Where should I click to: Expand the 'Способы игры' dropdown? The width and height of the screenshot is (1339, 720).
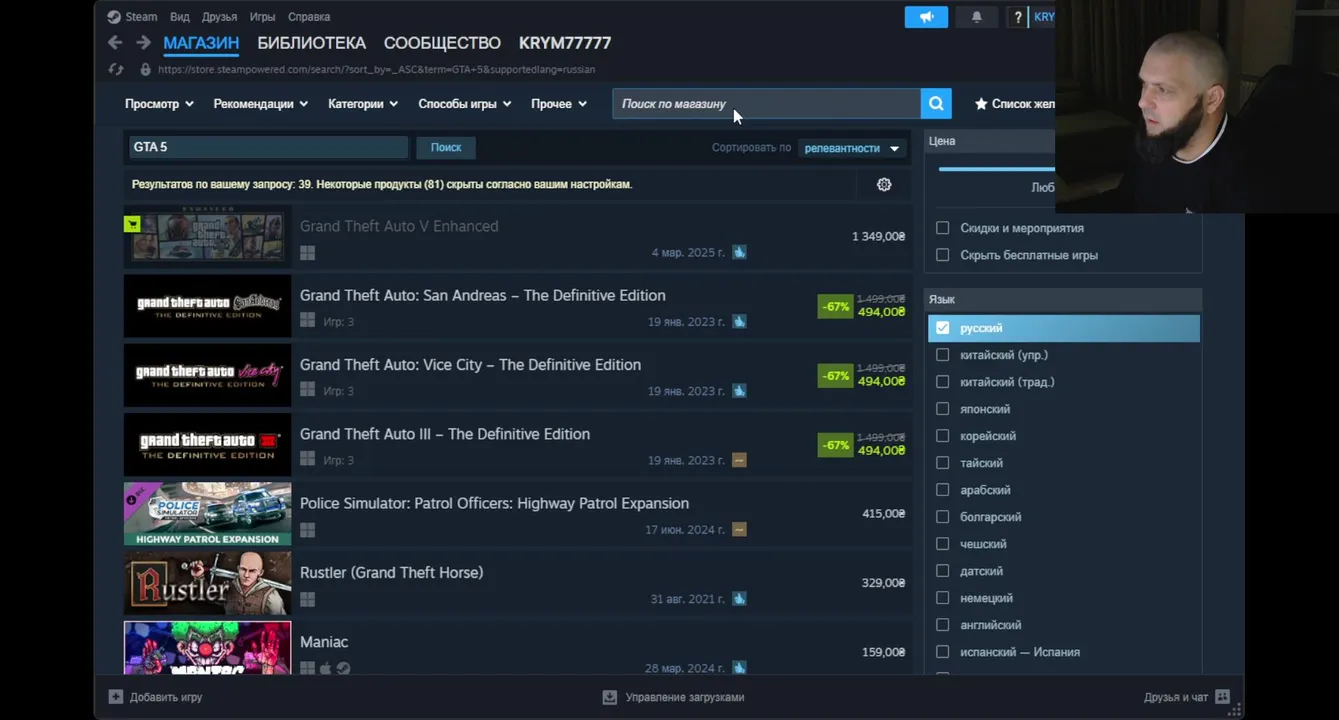(465, 104)
